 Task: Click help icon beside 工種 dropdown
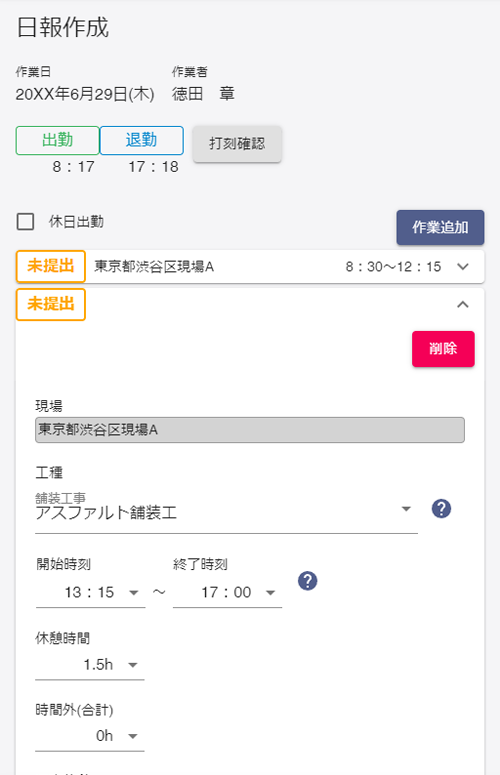441,509
